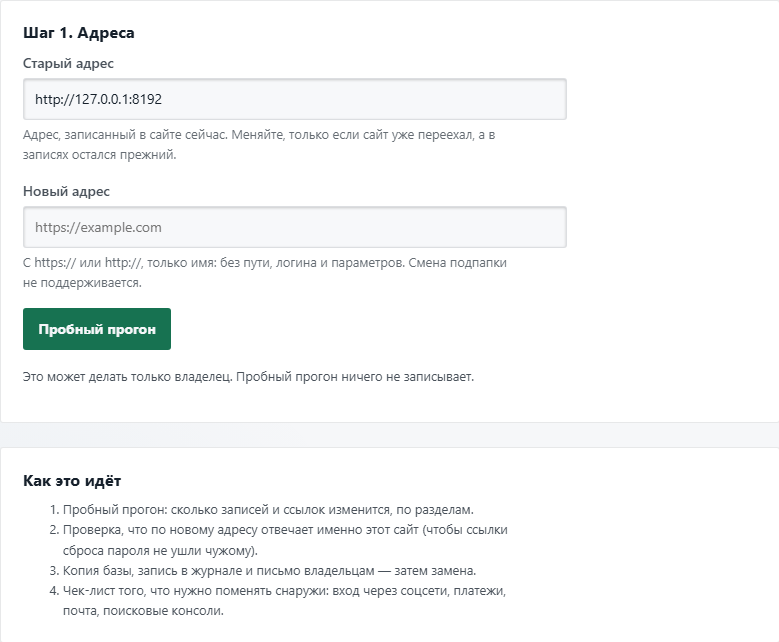
Task: Select the heading 'Шаг 1. Адреса'
Action: [78, 33]
